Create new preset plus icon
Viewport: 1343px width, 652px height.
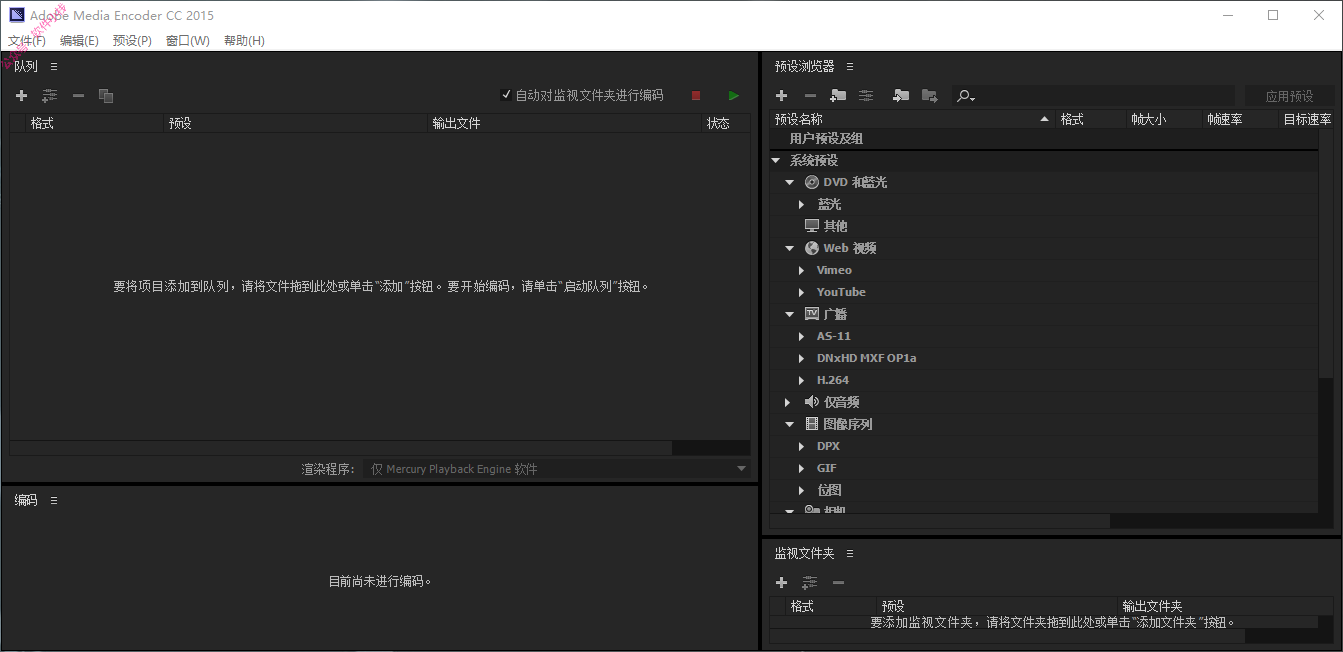point(782,96)
